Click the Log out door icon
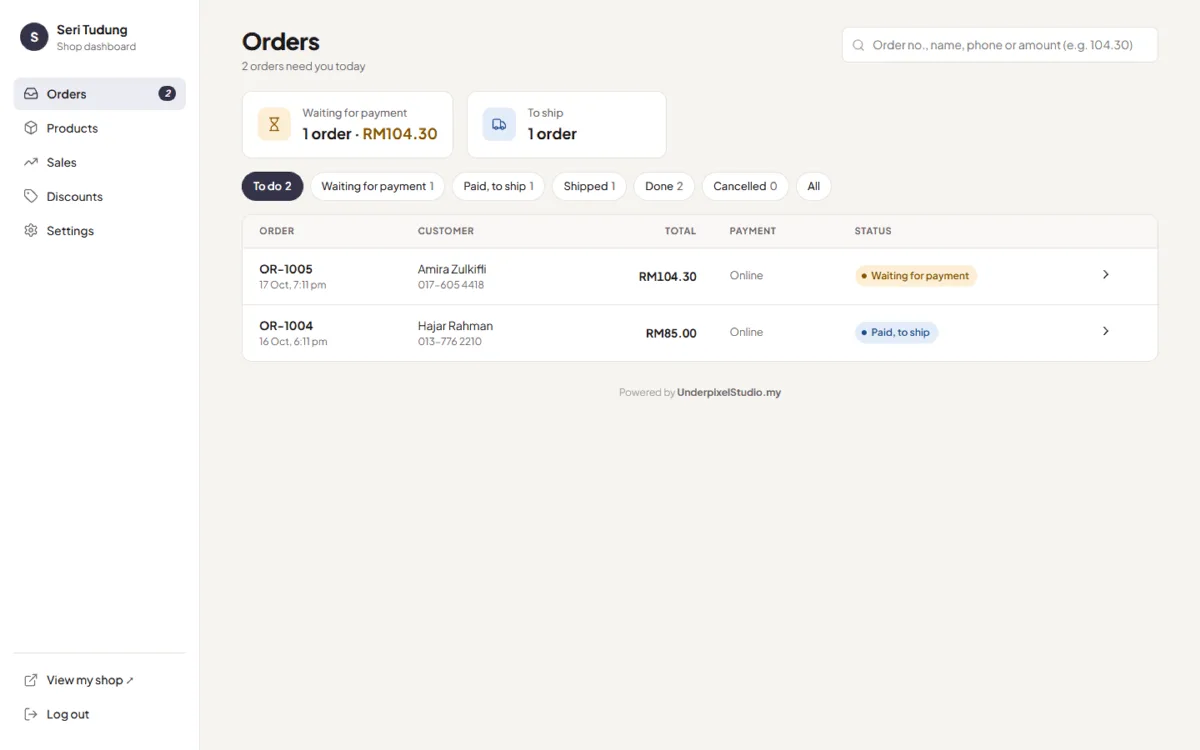 tap(31, 714)
